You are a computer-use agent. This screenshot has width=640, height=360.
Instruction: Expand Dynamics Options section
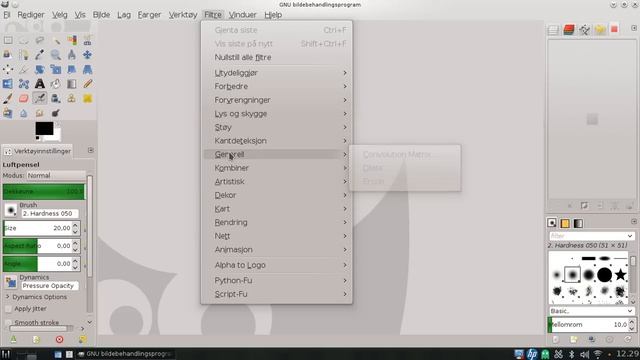pos(7,297)
